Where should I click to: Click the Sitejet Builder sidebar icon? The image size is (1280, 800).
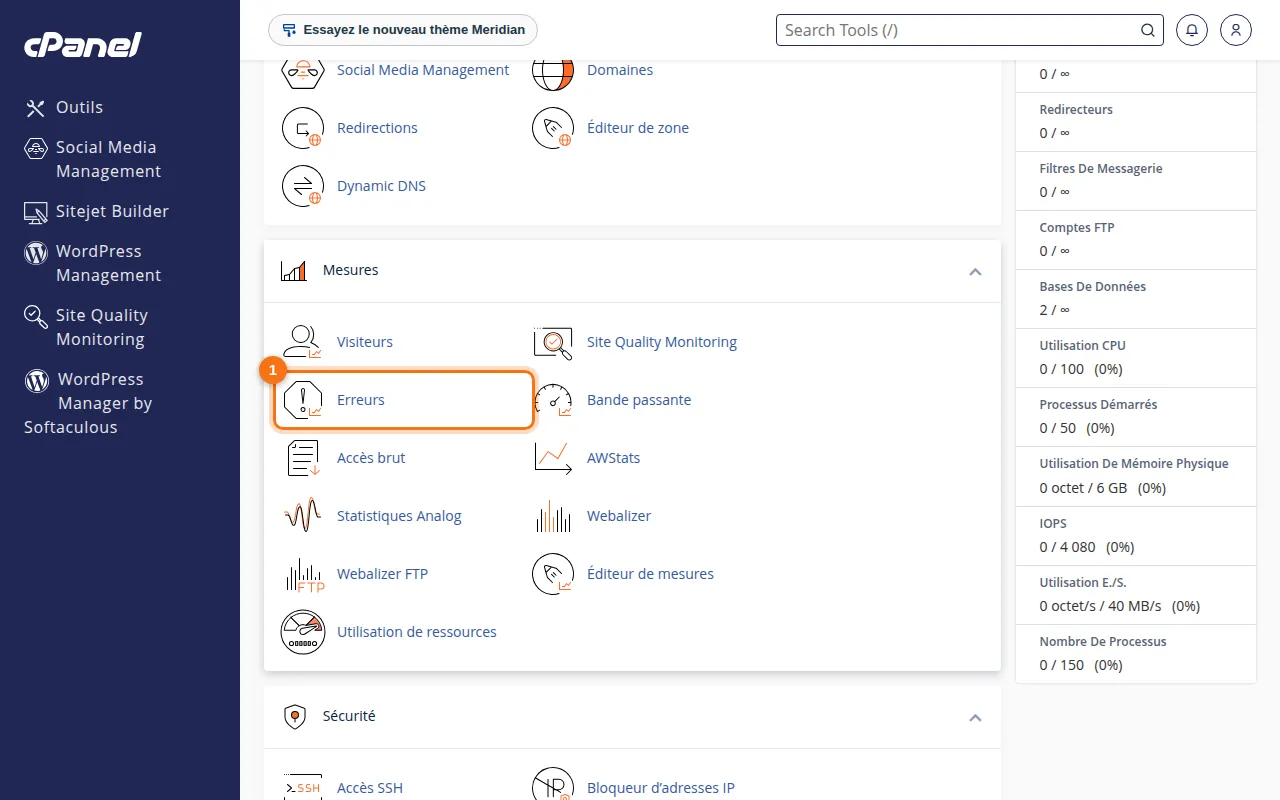pyautogui.click(x=36, y=212)
